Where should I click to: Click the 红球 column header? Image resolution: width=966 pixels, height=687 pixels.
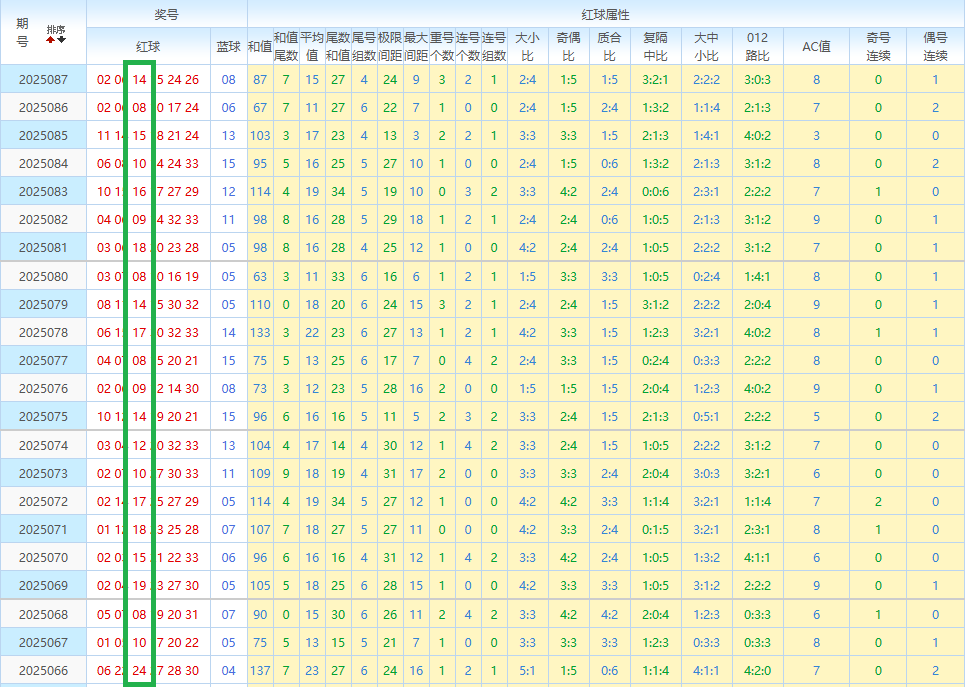(148, 46)
